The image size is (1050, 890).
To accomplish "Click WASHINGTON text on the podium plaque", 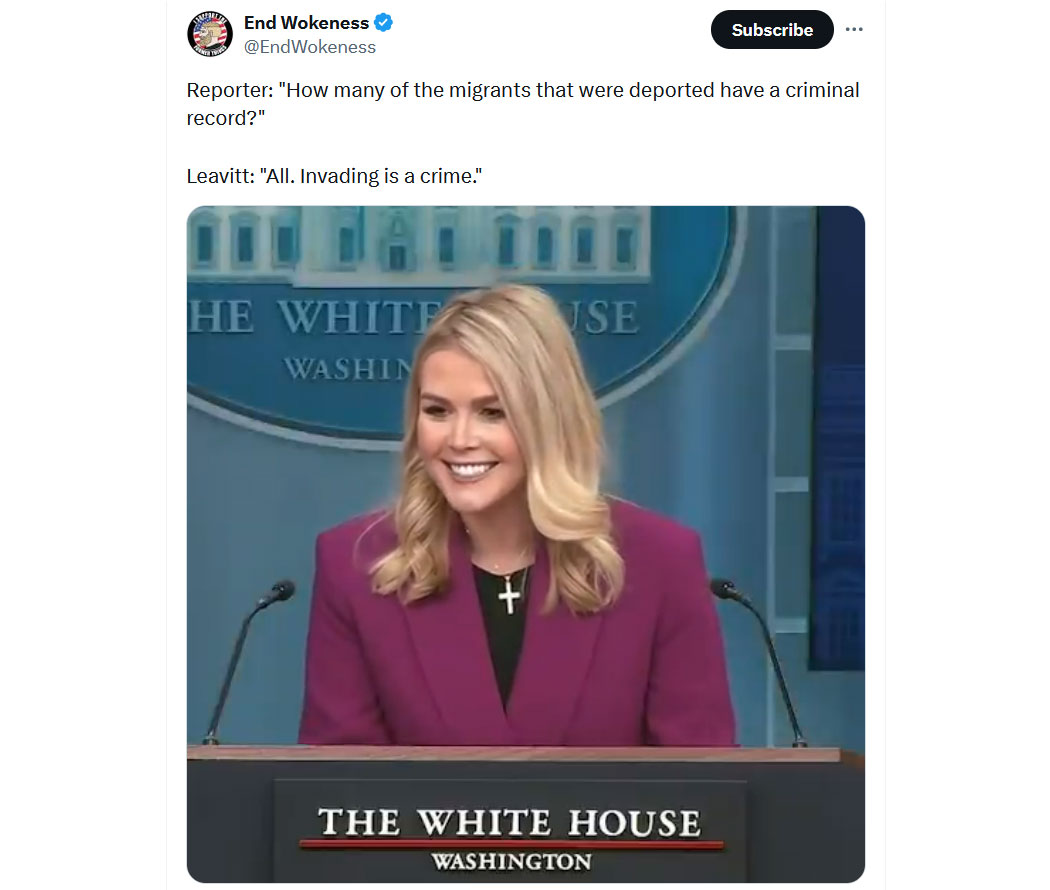I will tap(512, 861).
